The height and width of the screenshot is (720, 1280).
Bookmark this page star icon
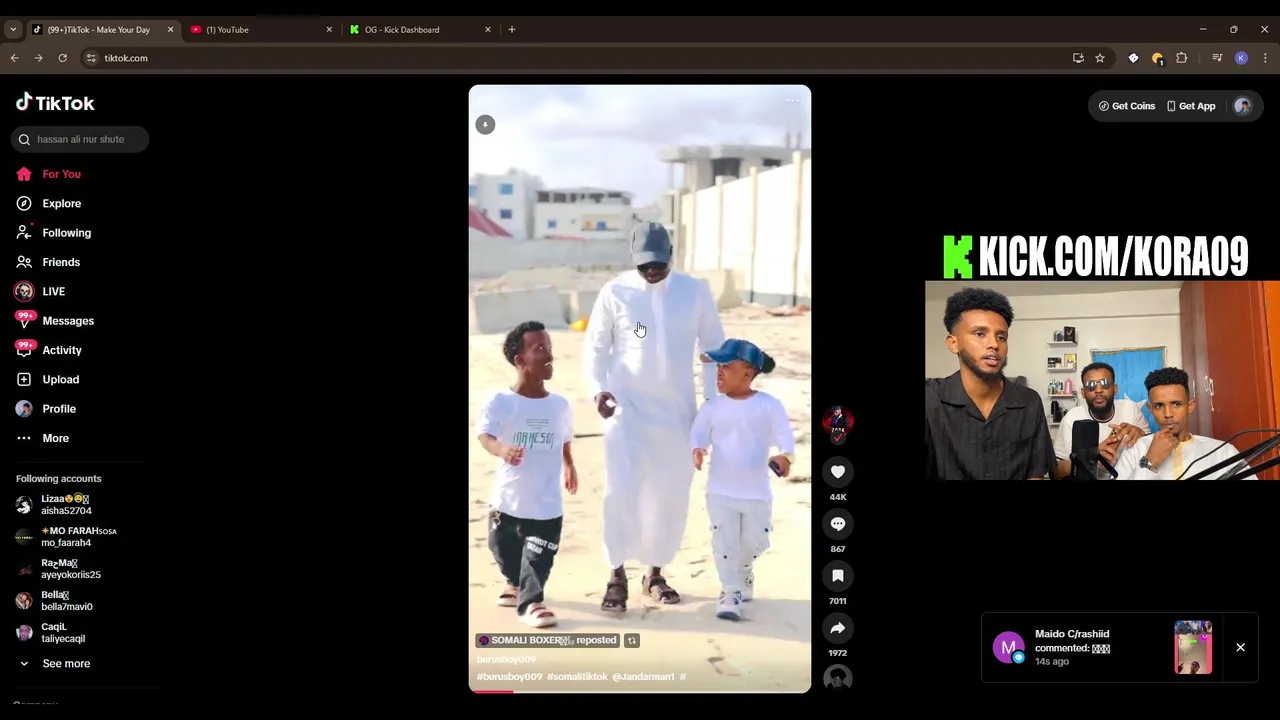point(1100,58)
